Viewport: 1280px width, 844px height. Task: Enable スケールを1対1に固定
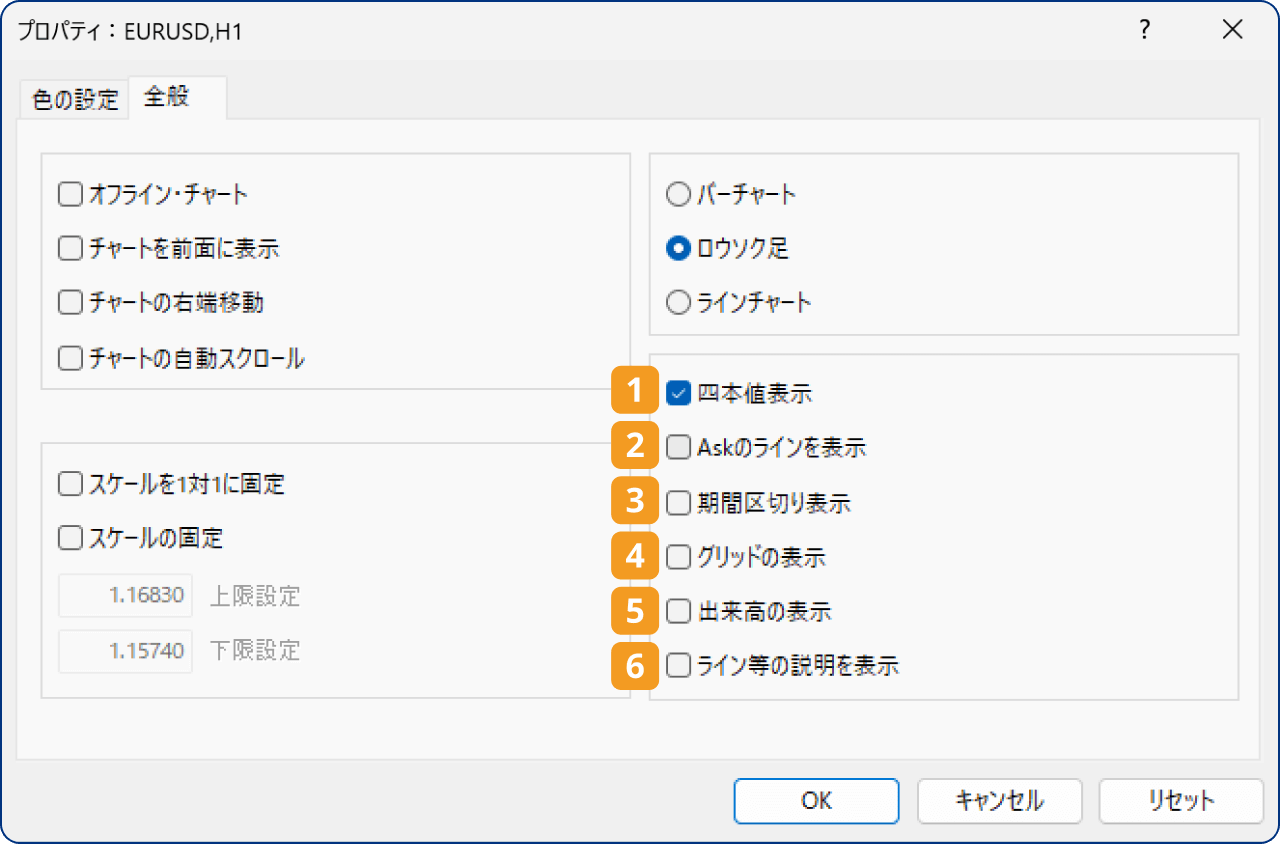pos(69,483)
